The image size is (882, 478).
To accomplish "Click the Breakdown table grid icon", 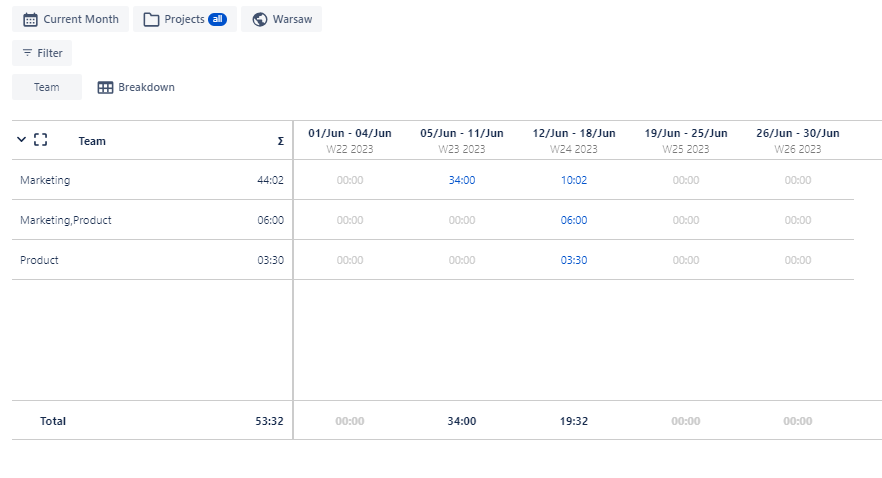I will point(105,88).
